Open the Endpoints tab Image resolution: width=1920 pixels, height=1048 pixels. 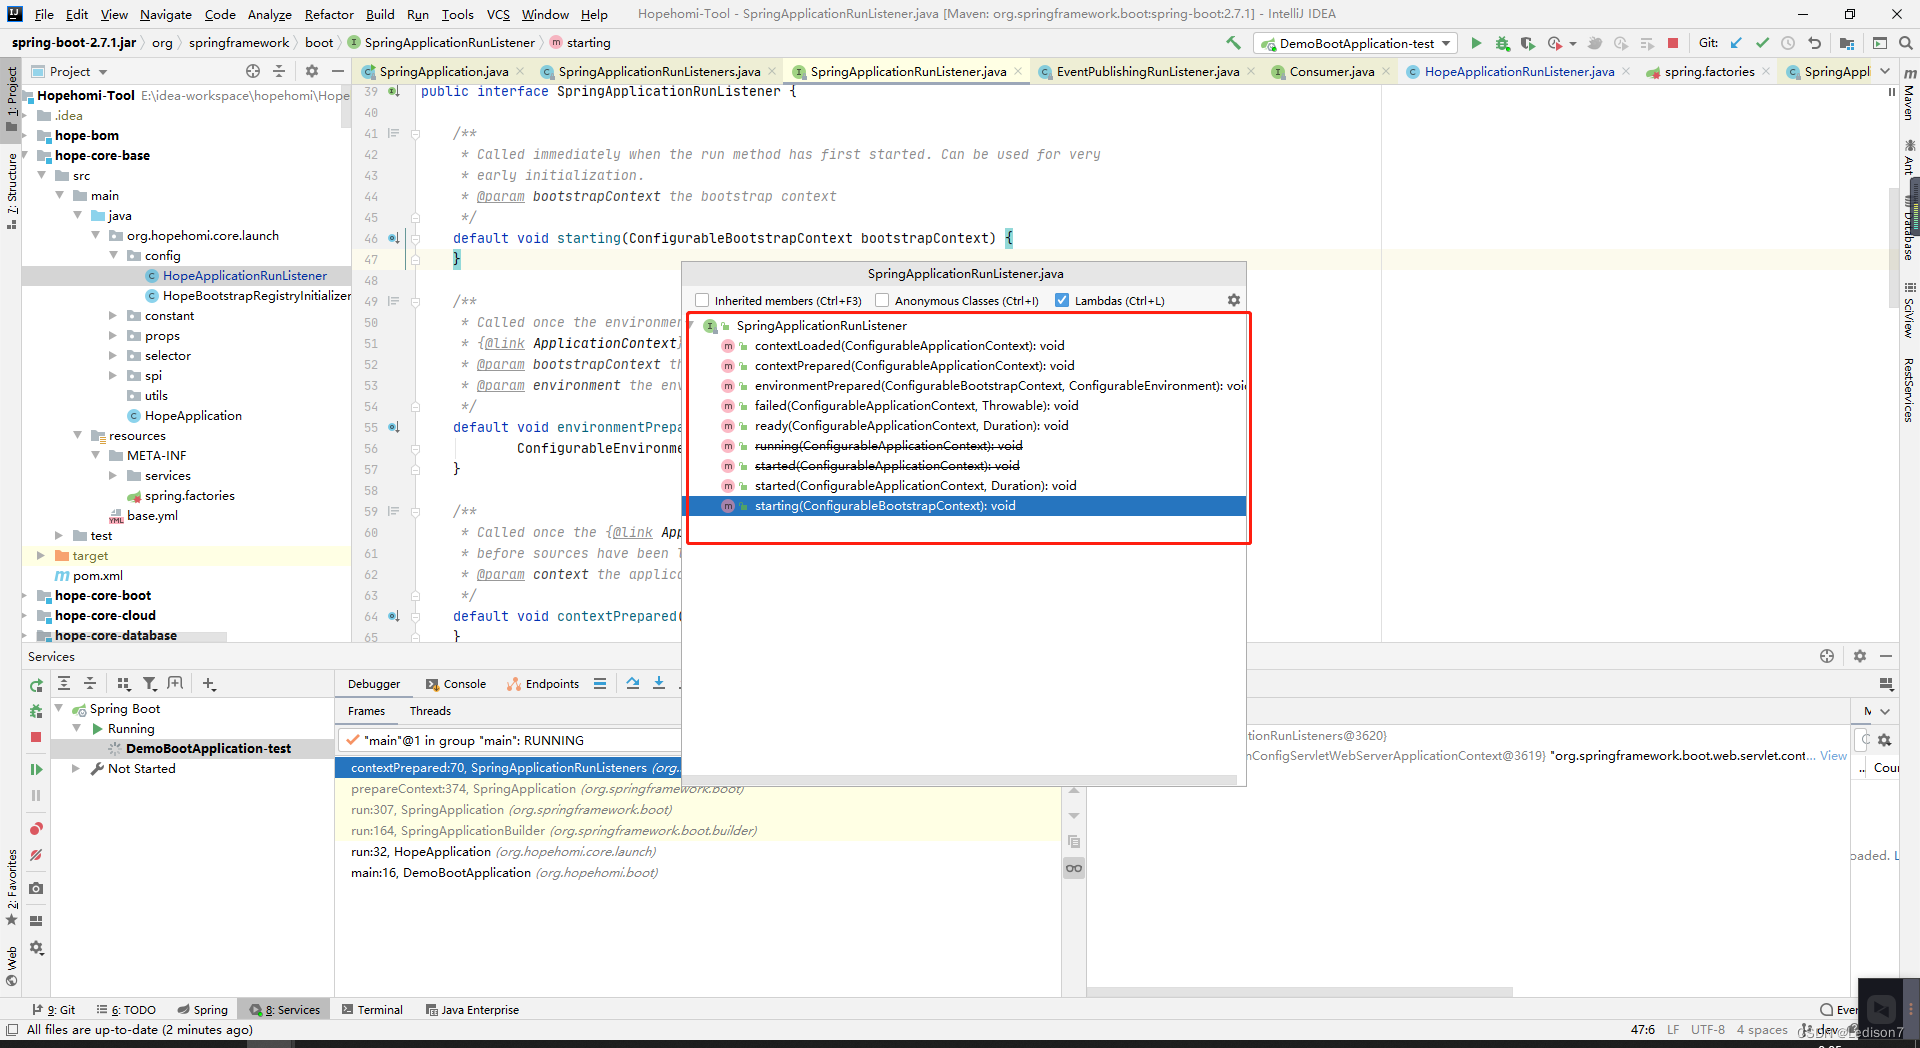coord(543,684)
